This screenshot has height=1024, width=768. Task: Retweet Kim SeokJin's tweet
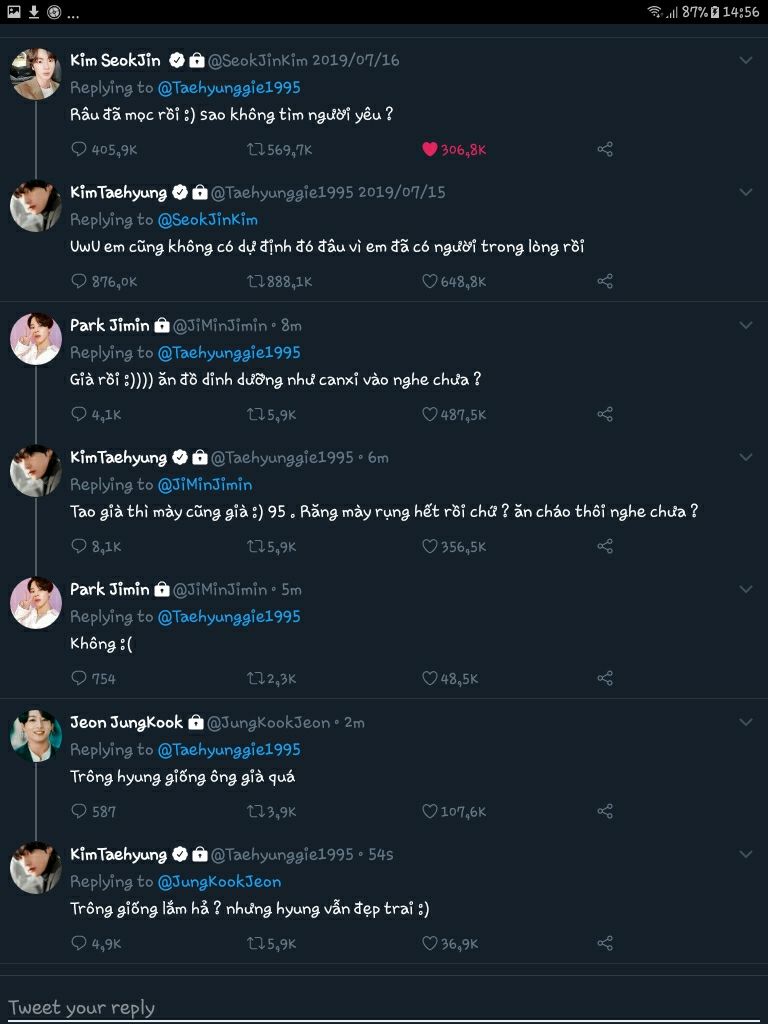[x=256, y=149]
